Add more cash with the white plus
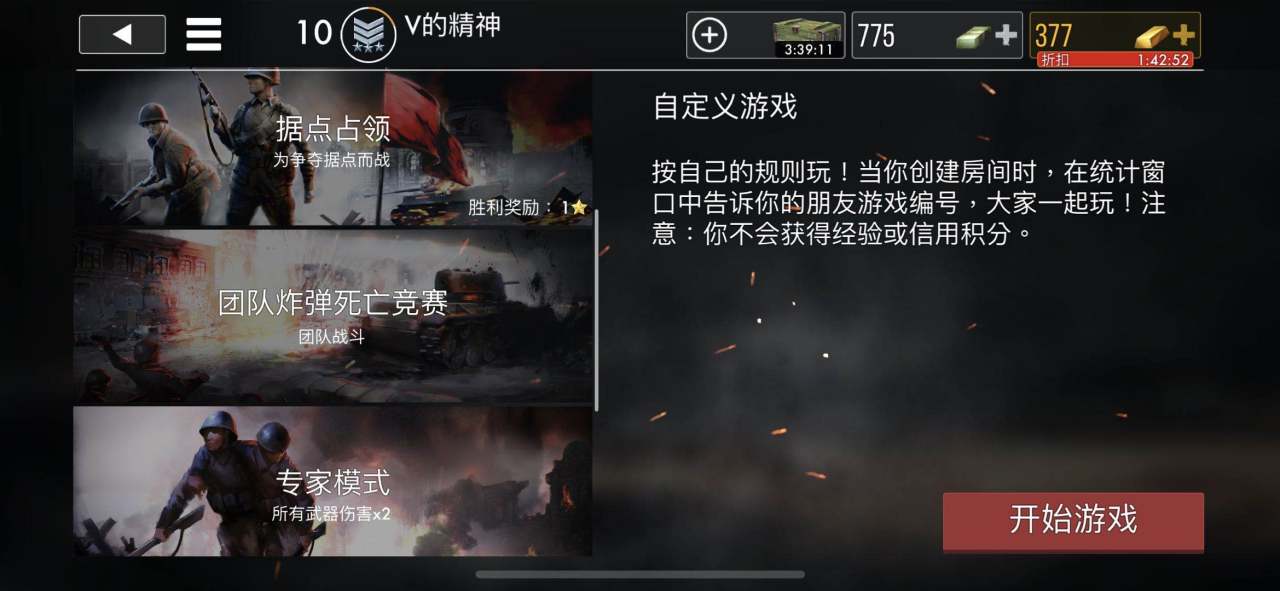Viewport: 1280px width, 591px height. [1006, 36]
